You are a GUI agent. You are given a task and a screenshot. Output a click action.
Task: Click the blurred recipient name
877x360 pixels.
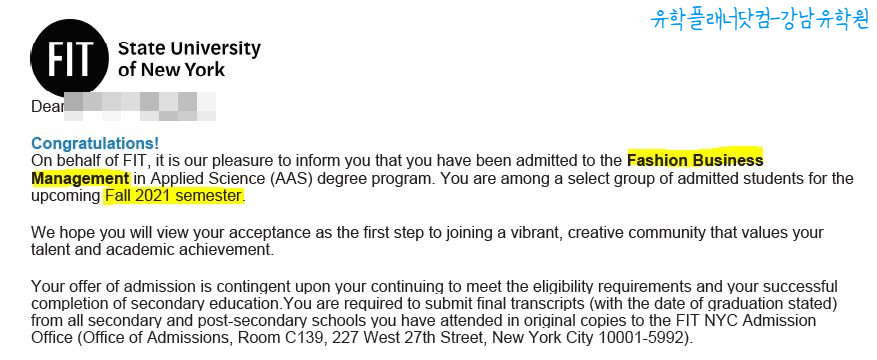pos(140,106)
